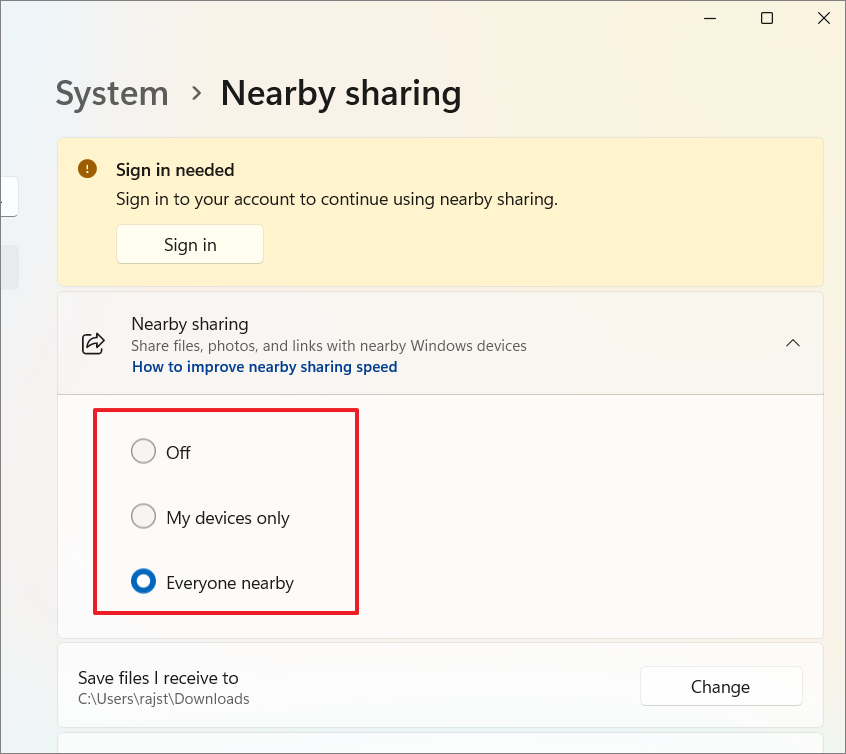The height and width of the screenshot is (754, 846).
Task: Click the breadcrumb chevron separator
Action: pos(196,93)
